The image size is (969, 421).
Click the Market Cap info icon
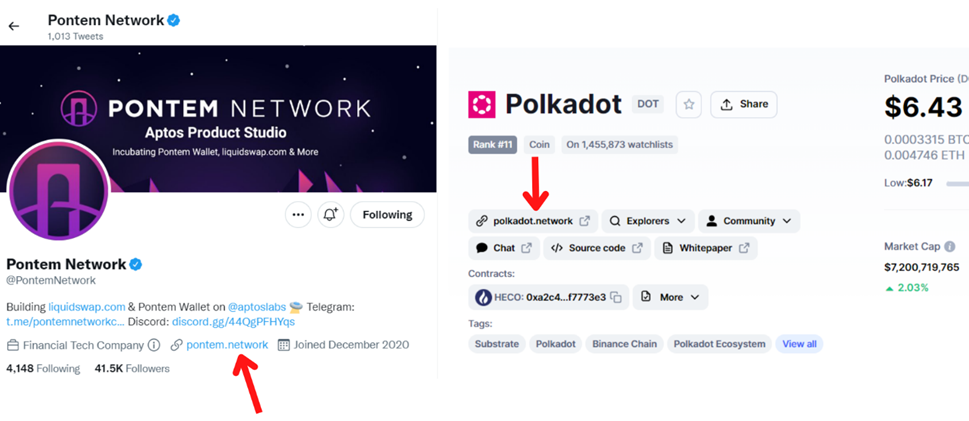tap(949, 246)
